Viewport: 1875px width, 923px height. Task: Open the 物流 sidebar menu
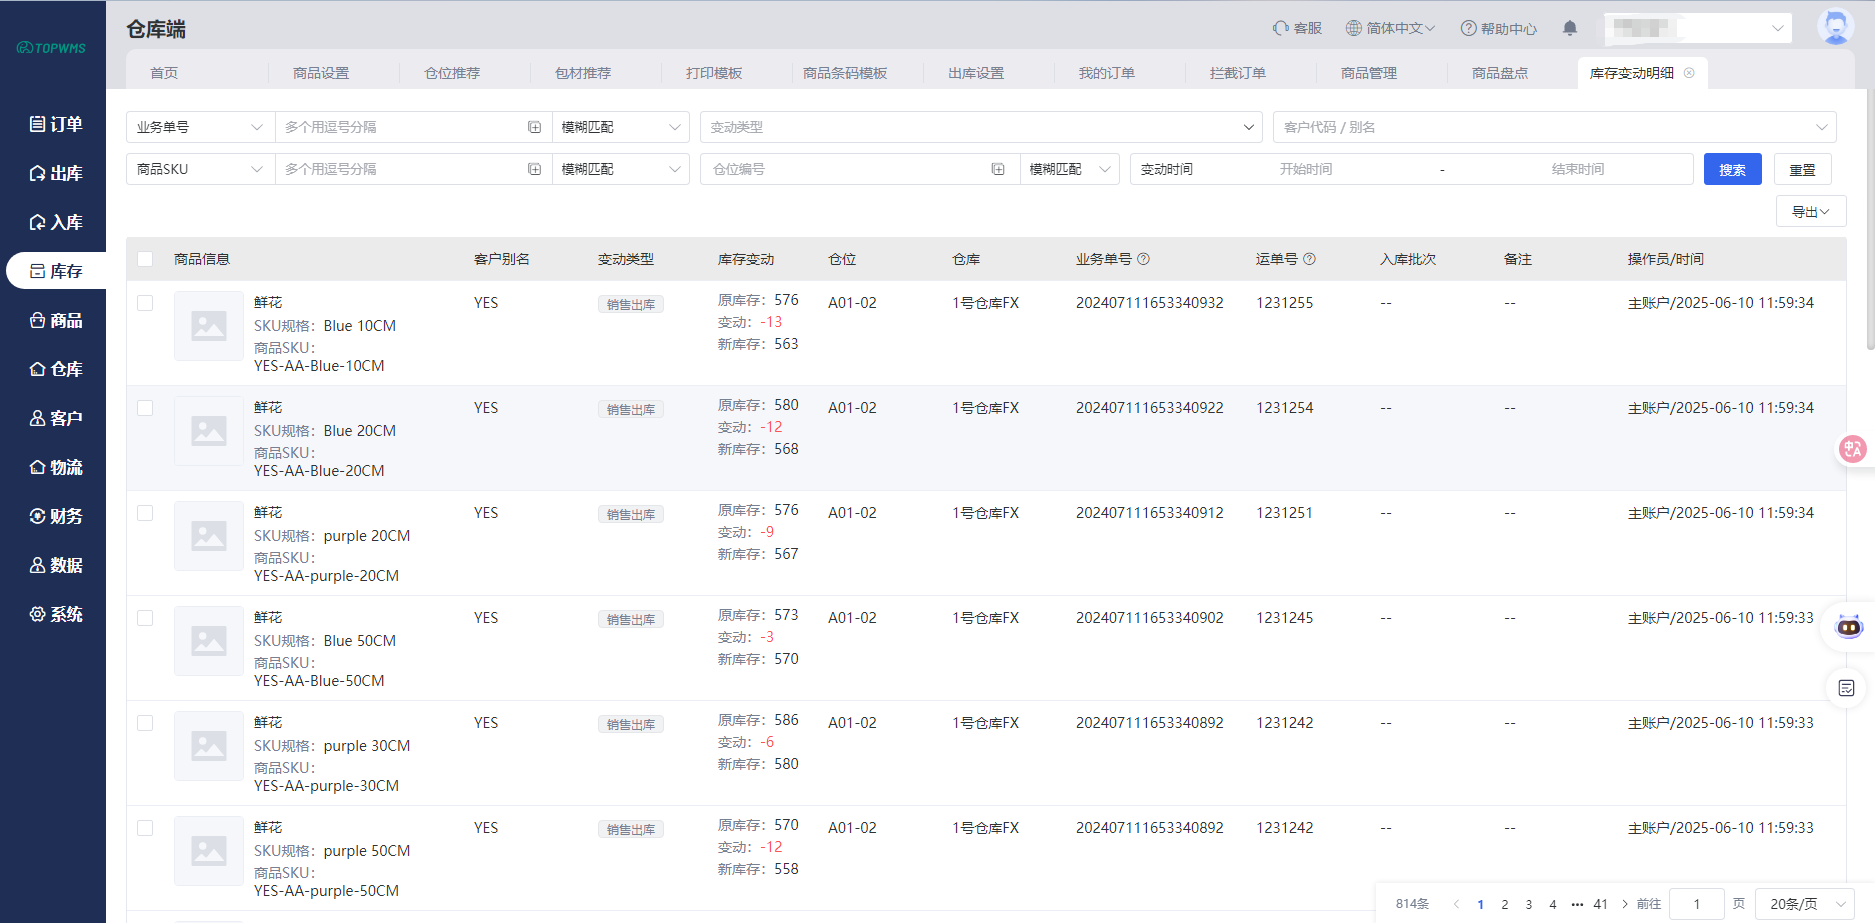point(56,467)
